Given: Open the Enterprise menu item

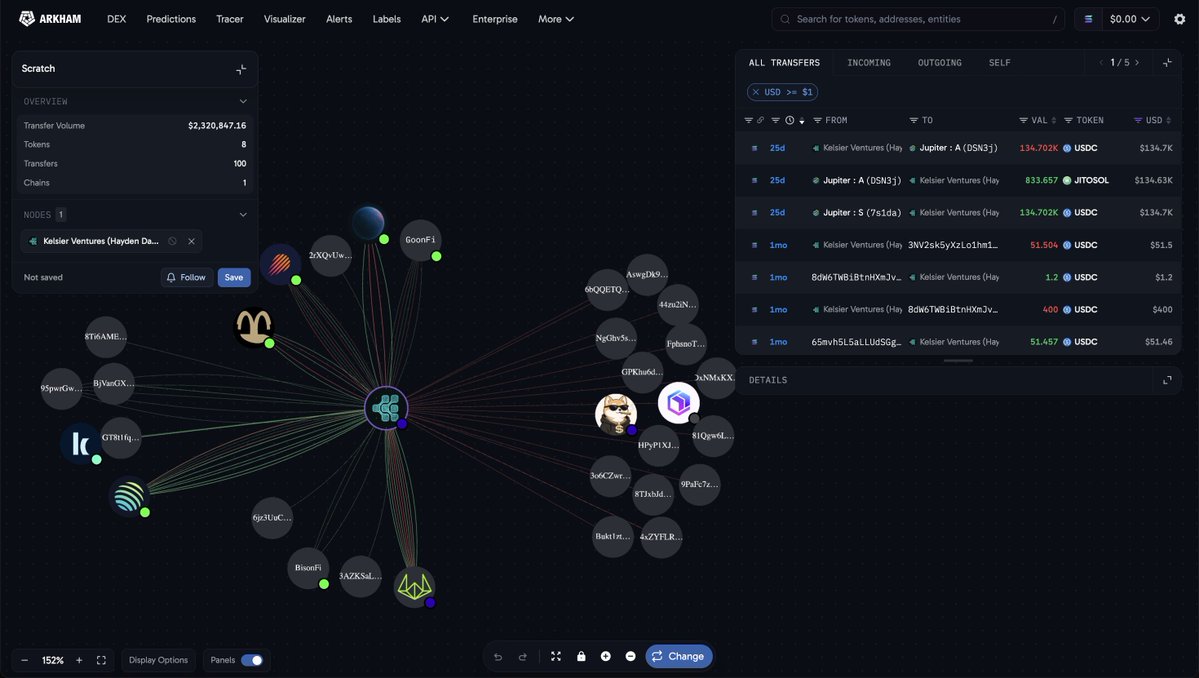Looking at the screenshot, I should tap(495, 19).
